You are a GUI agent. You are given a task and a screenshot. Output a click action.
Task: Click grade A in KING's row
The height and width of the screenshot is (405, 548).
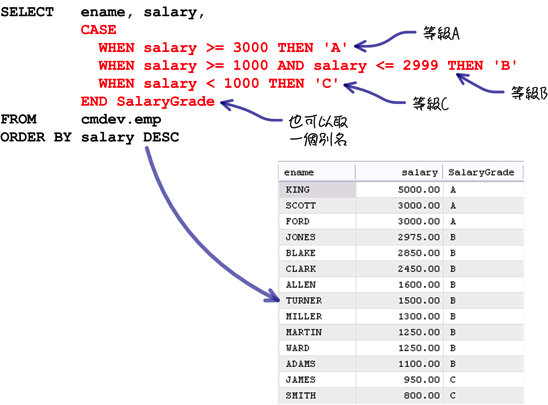click(x=453, y=190)
